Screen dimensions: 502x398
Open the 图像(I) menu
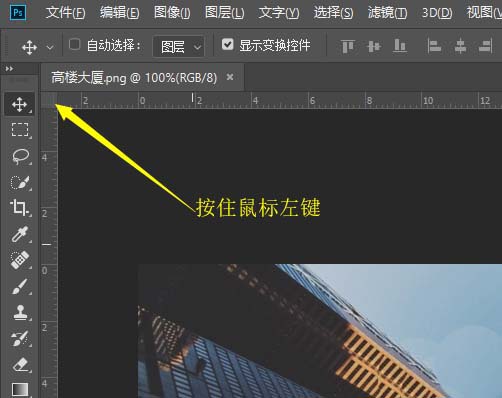172,13
